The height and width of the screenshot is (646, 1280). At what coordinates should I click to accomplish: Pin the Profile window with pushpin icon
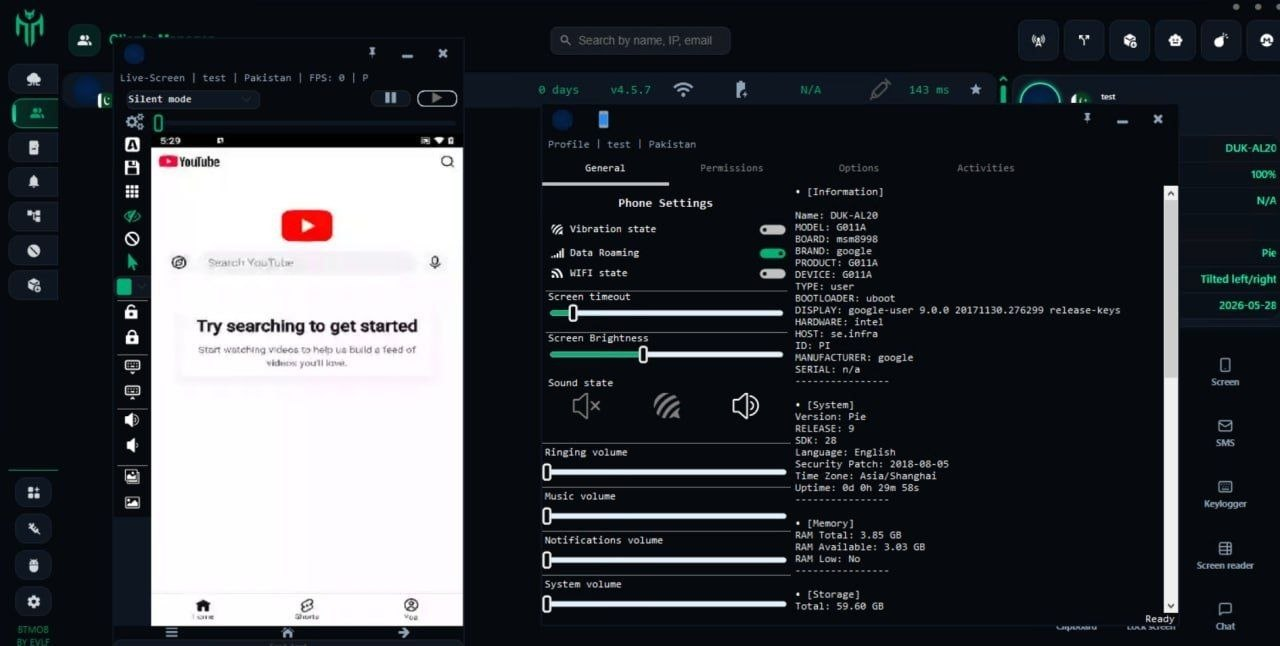coord(1087,118)
